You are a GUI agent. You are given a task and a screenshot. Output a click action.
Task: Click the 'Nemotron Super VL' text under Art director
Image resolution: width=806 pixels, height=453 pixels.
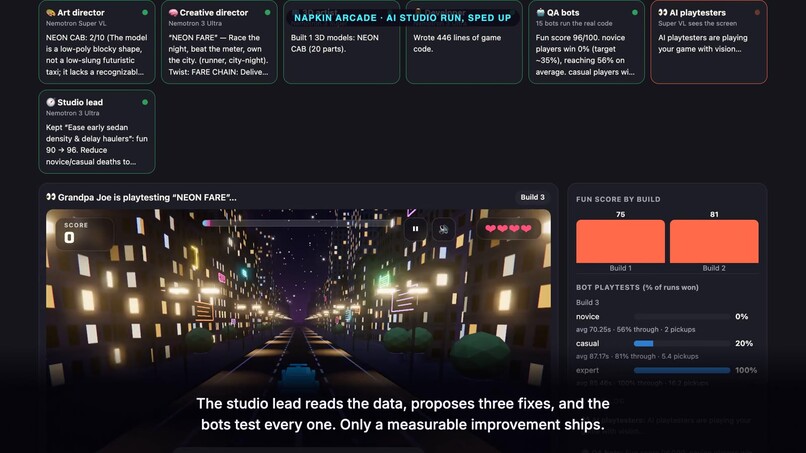click(x=76, y=24)
